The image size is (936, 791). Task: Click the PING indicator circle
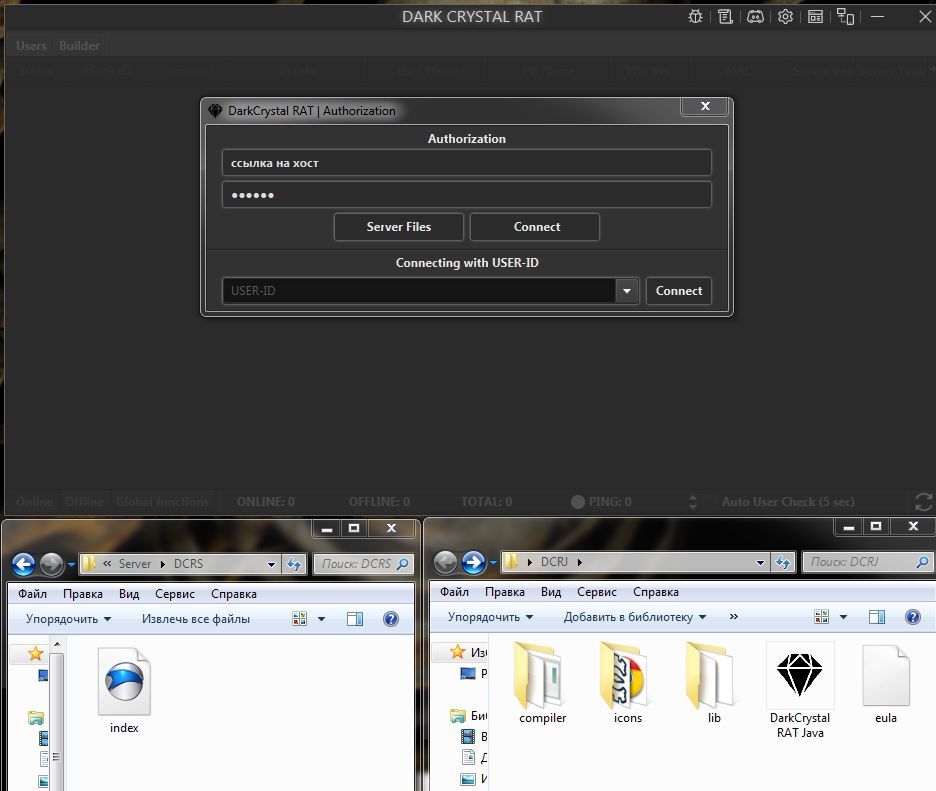point(578,501)
